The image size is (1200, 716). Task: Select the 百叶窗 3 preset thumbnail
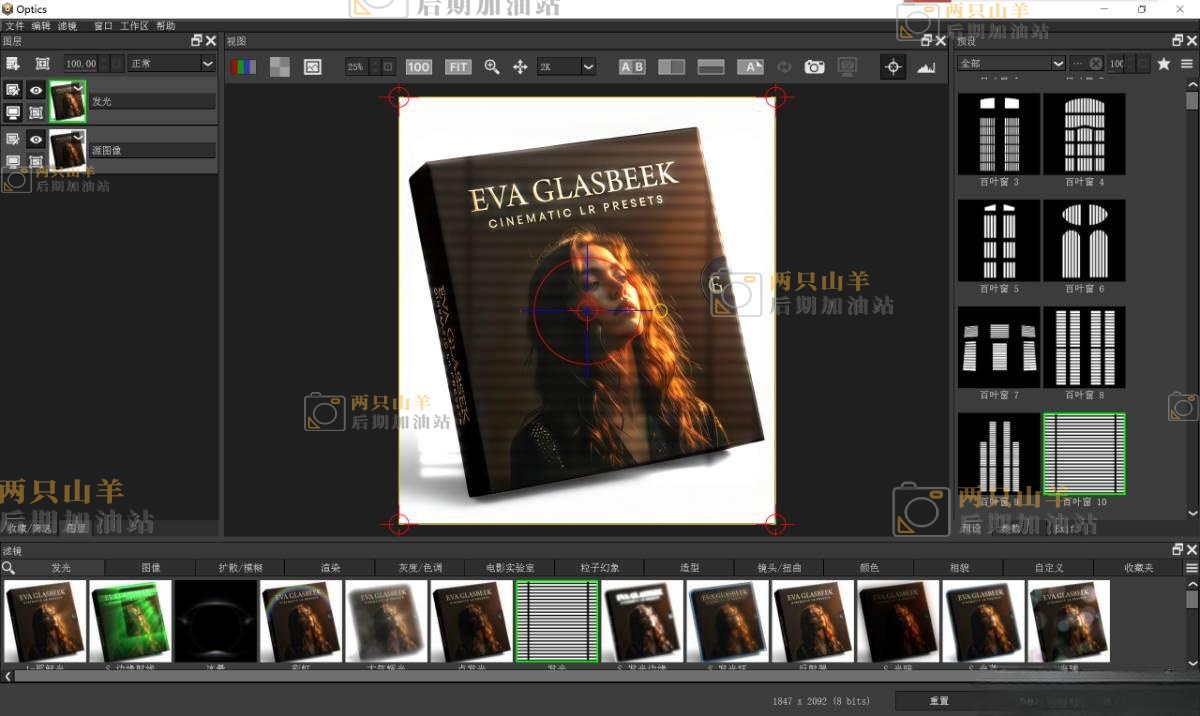tap(999, 135)
